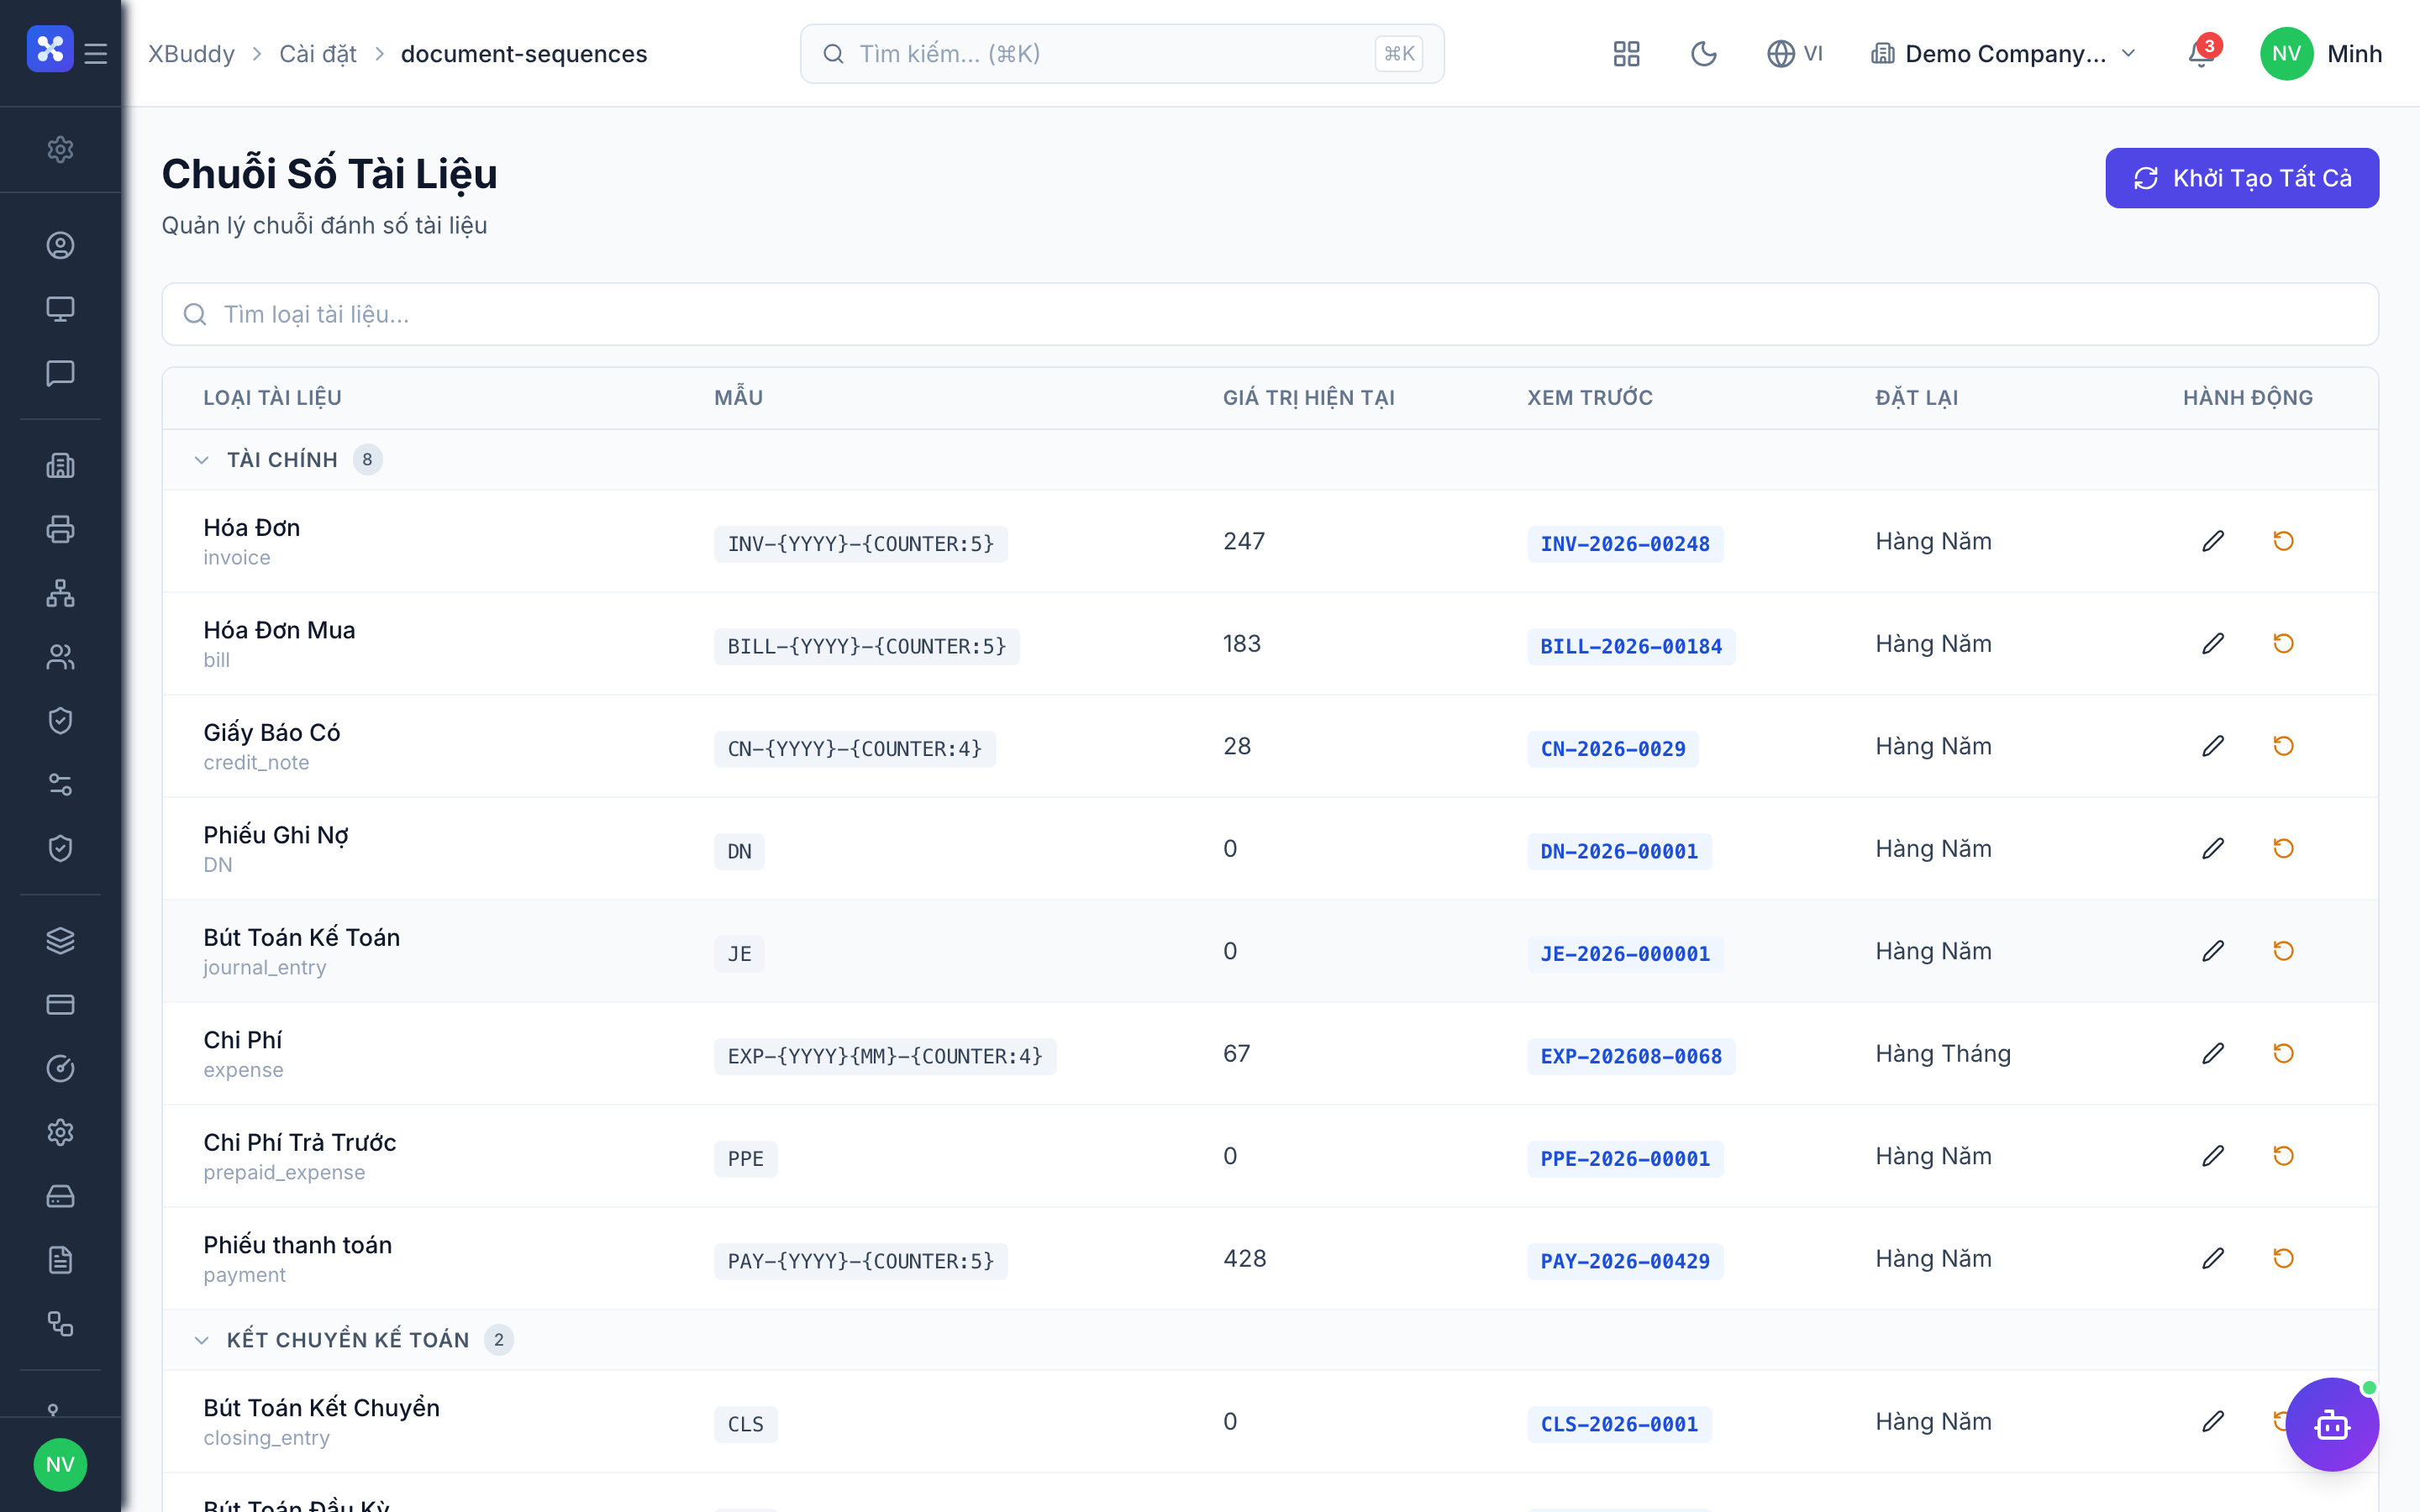Open the sliders sidebar icon

60,785
